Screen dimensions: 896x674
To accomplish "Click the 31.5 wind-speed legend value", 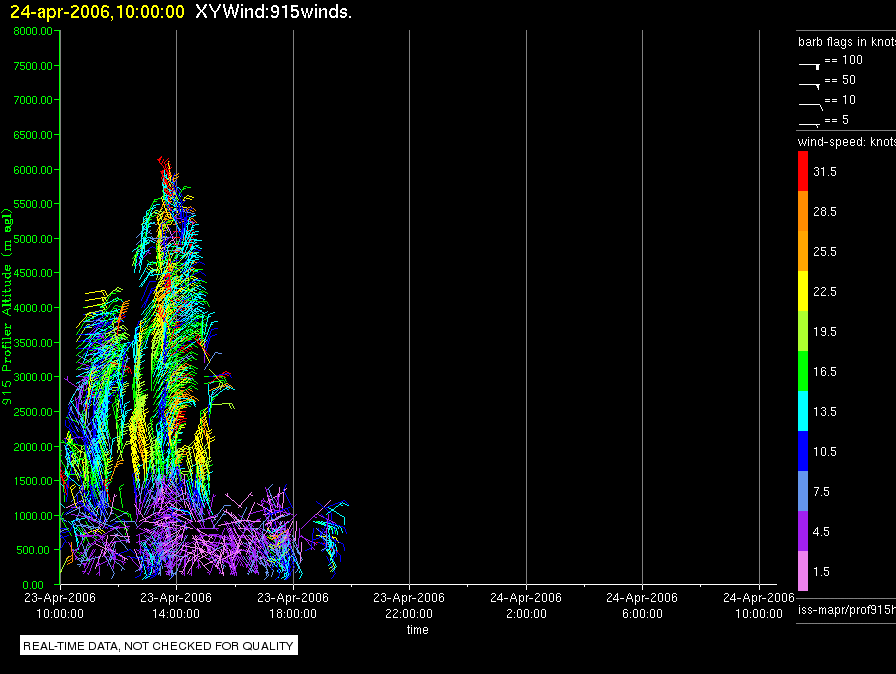I will tap(825, 171).
